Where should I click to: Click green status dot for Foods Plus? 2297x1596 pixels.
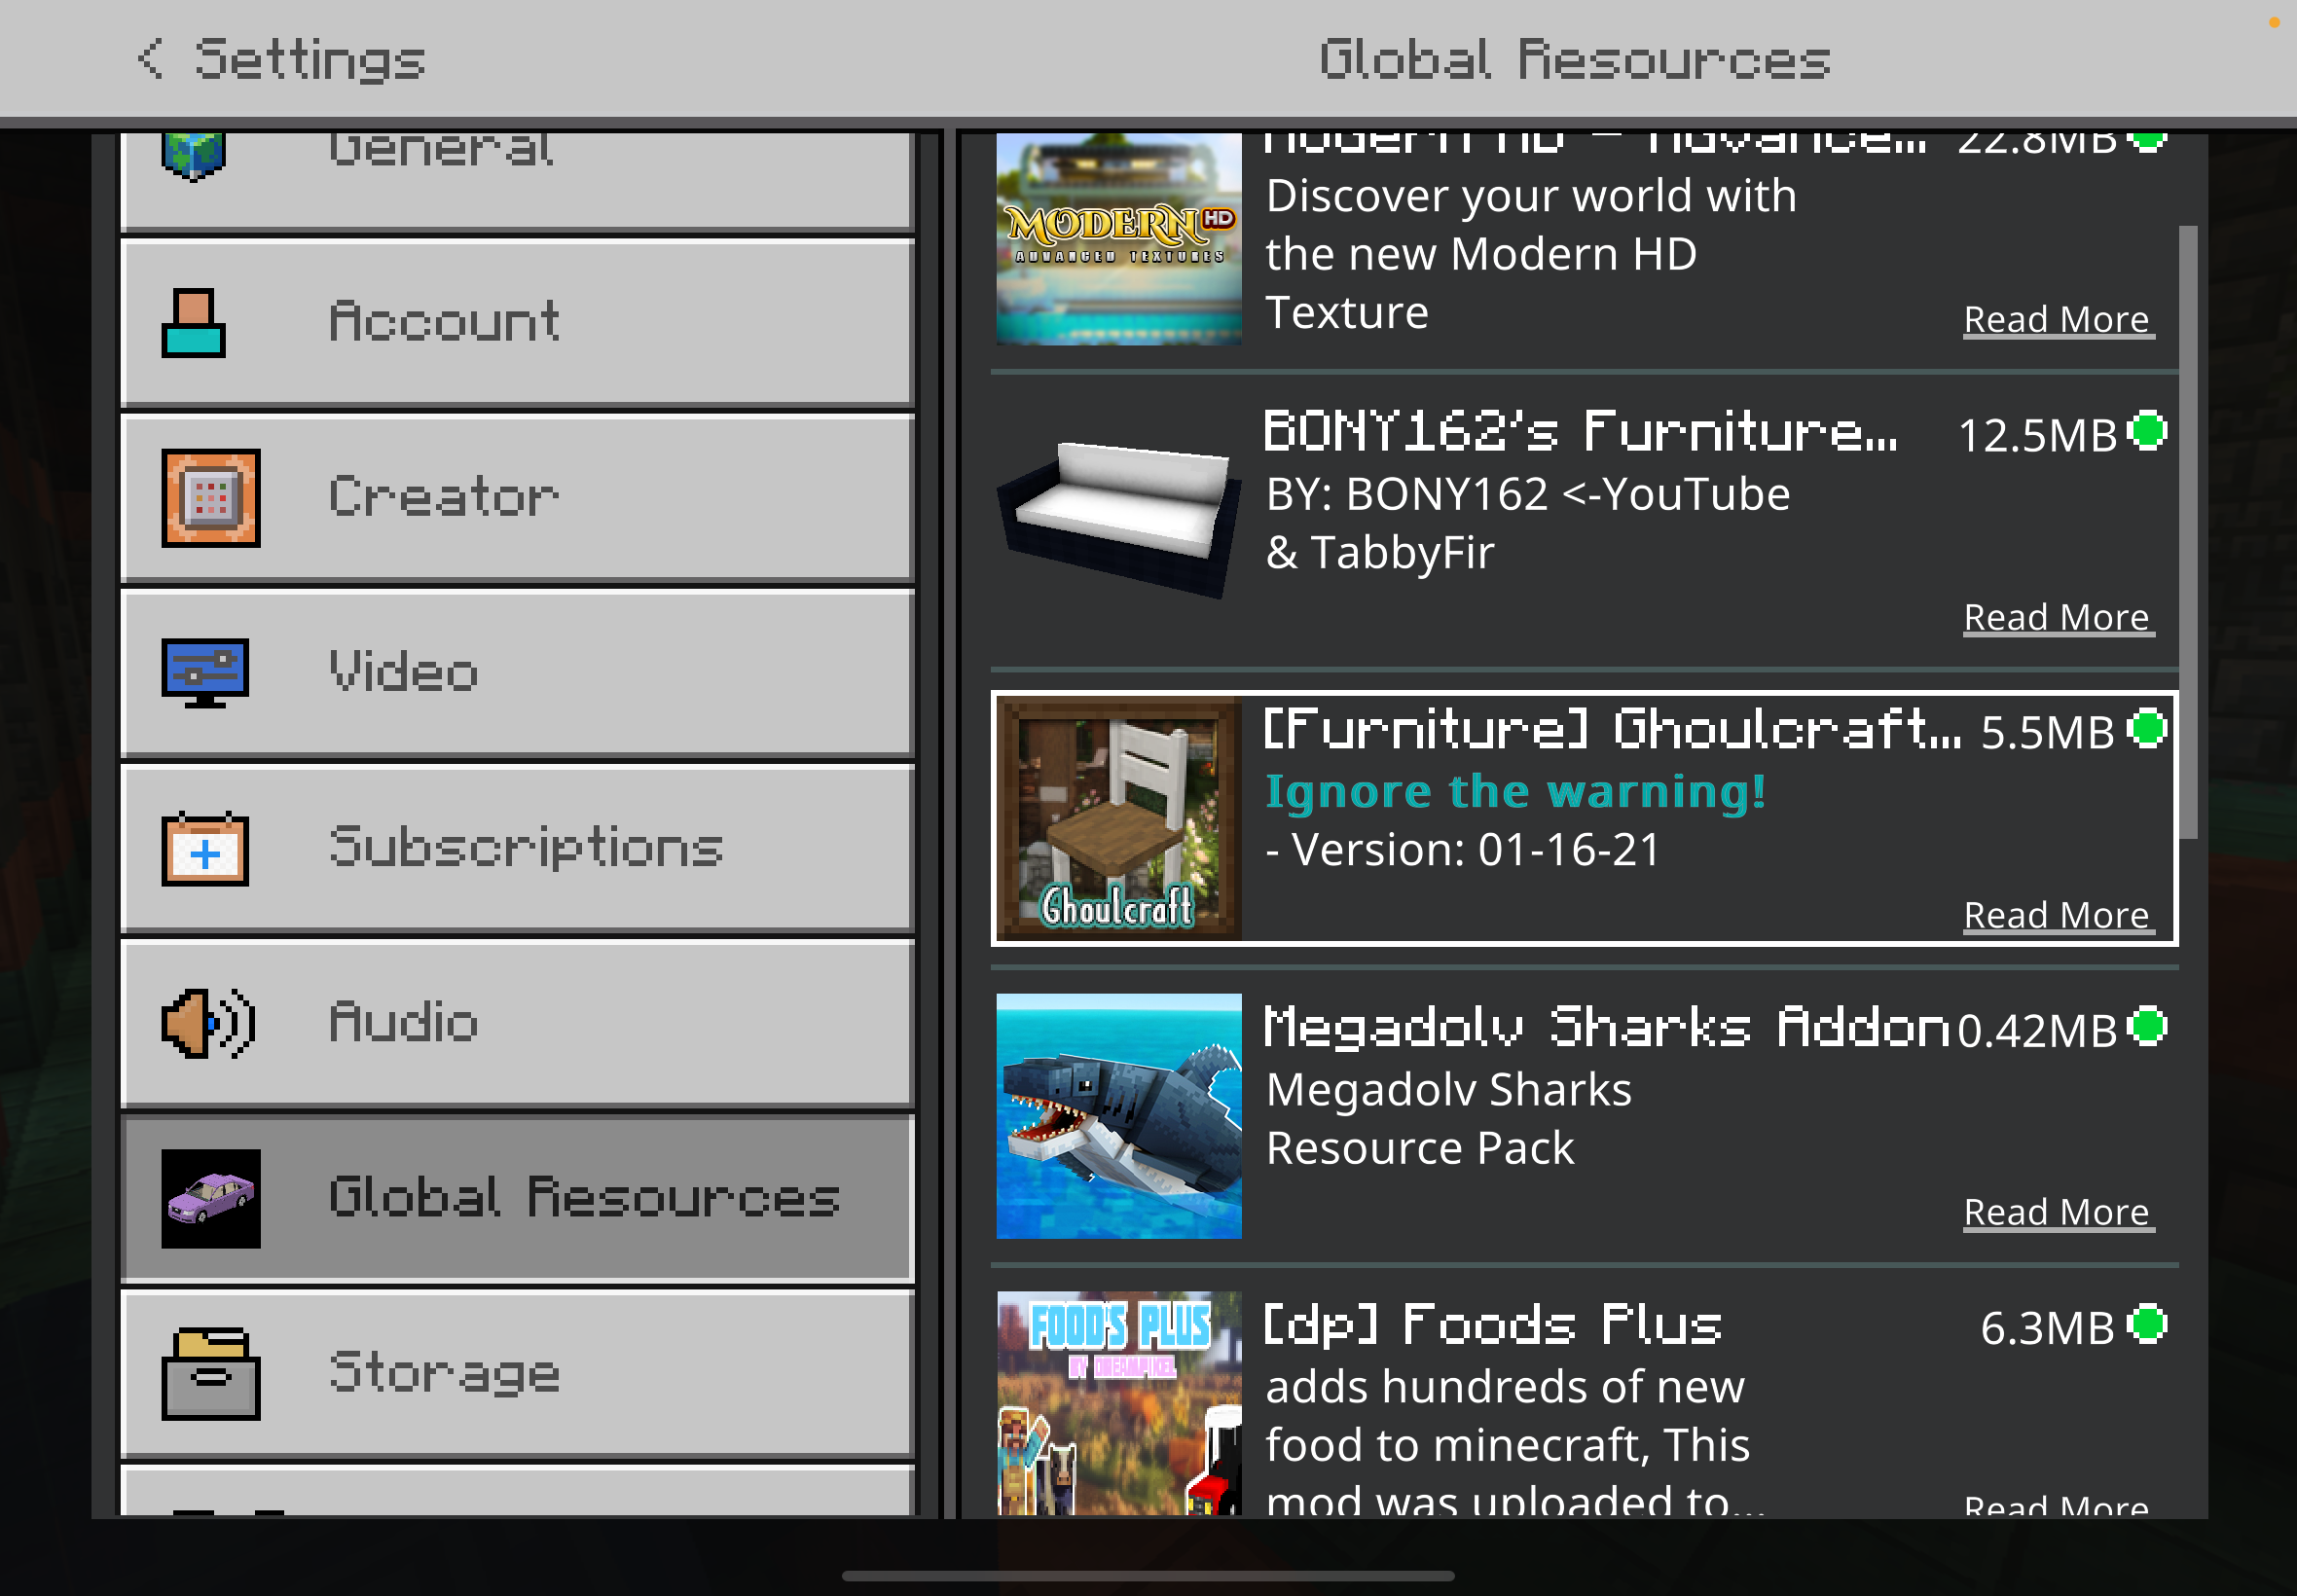tap(2146, 1324)
